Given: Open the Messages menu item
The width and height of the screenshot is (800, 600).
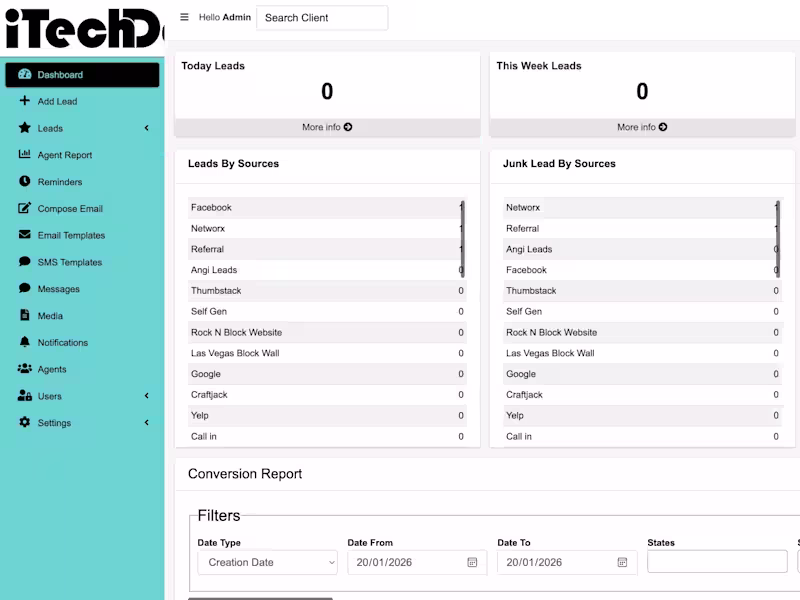Looking at the screenshot, I should point(82,289).
